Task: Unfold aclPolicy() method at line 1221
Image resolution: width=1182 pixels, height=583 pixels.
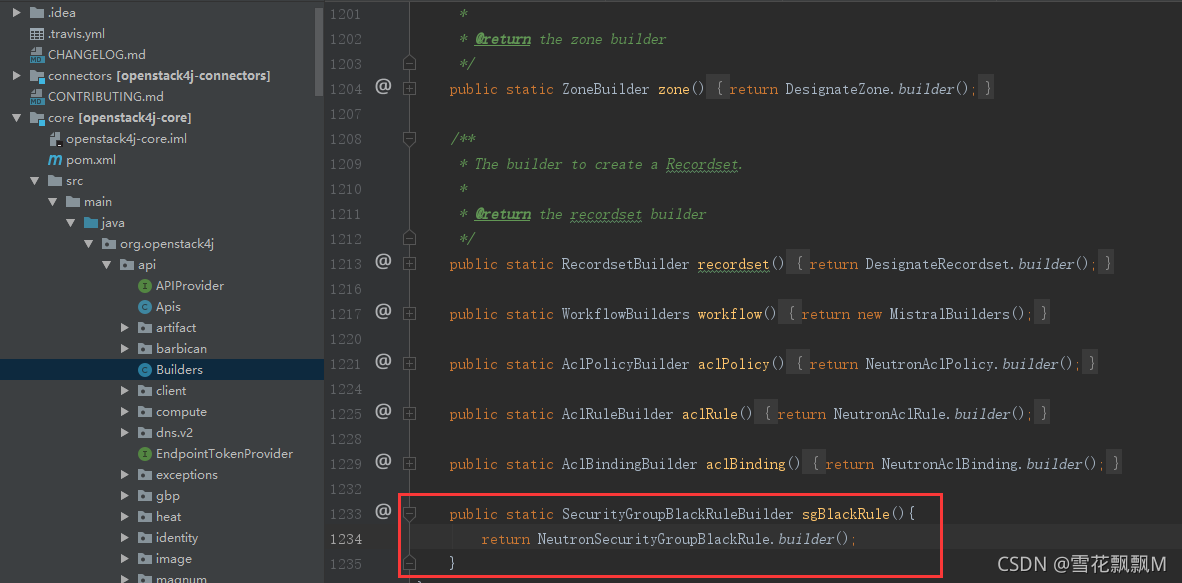Action: coord(409,364)
